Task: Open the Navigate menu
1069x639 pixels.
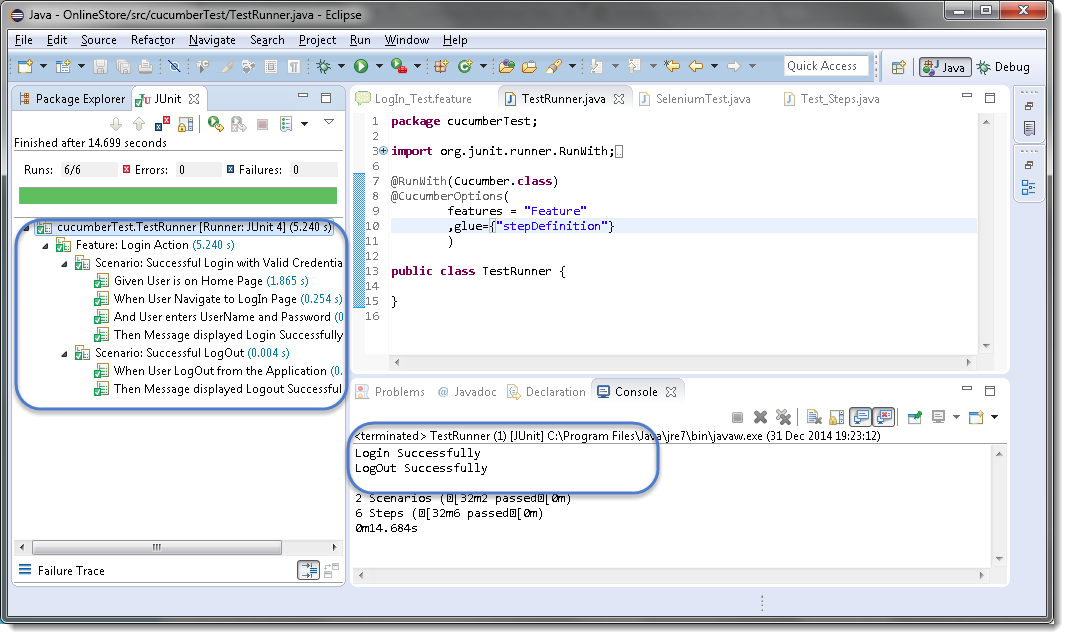Action: (x=212, y=40)
